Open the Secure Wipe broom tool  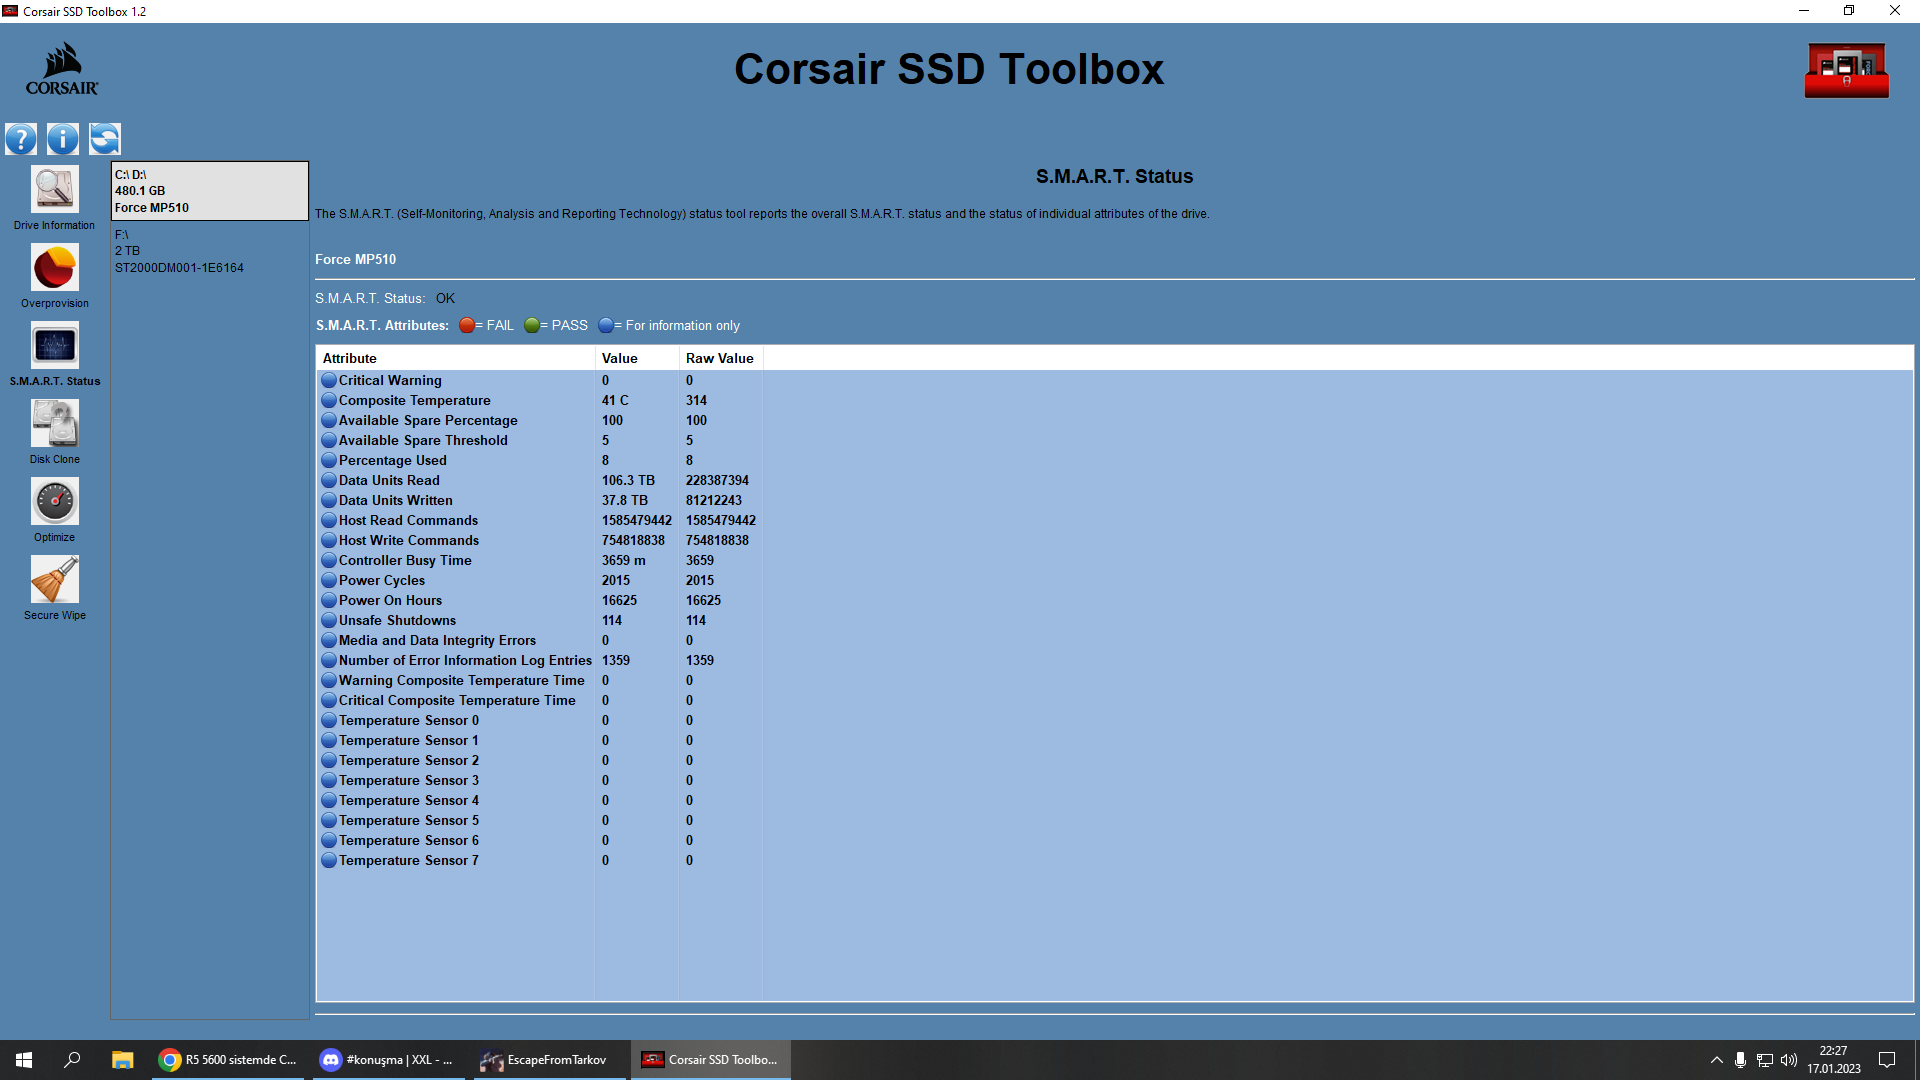(x=54, y=580)
